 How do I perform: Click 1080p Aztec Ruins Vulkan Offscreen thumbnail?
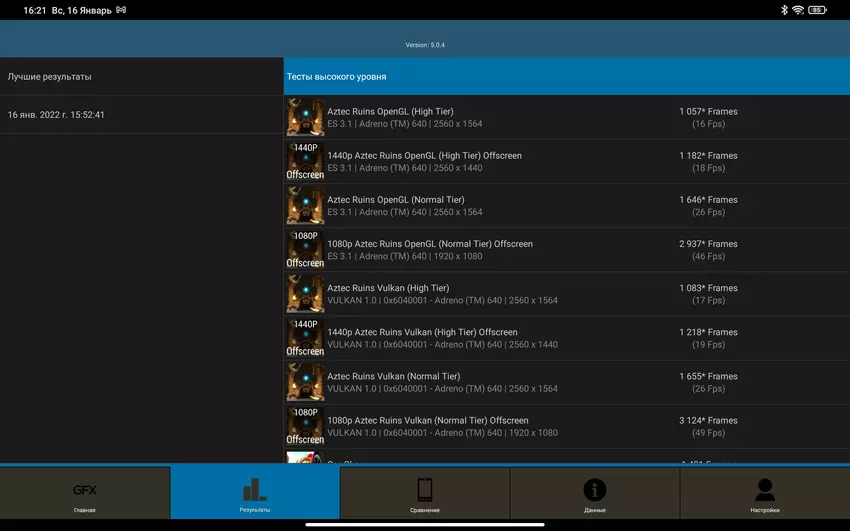(x=305, y=425)
